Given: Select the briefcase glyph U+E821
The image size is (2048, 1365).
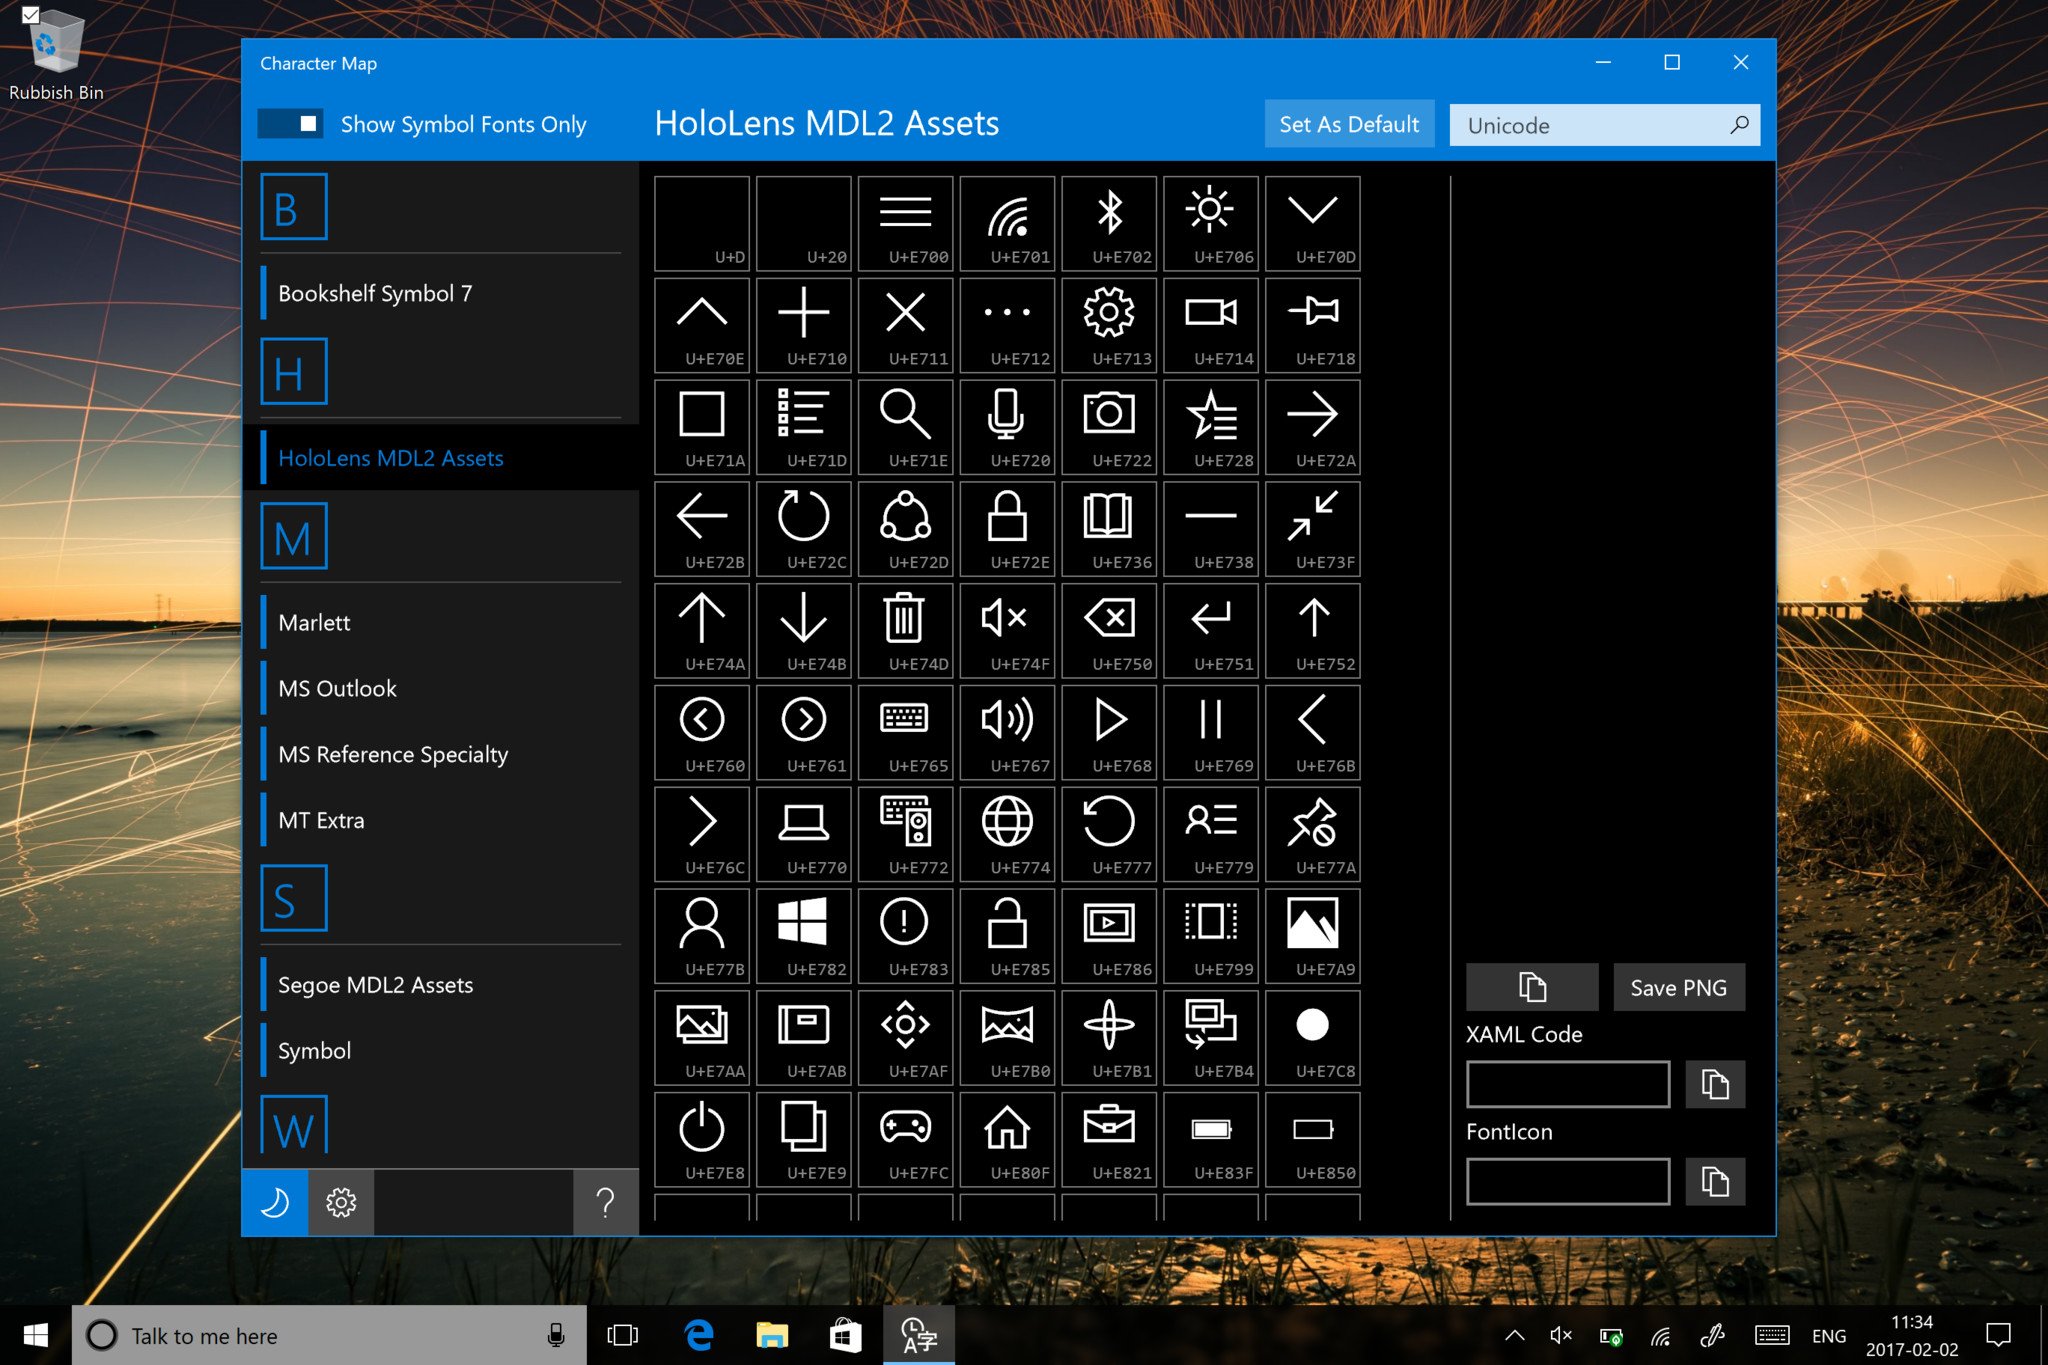Looking at the screenshot, I should coord(1109,1140).
